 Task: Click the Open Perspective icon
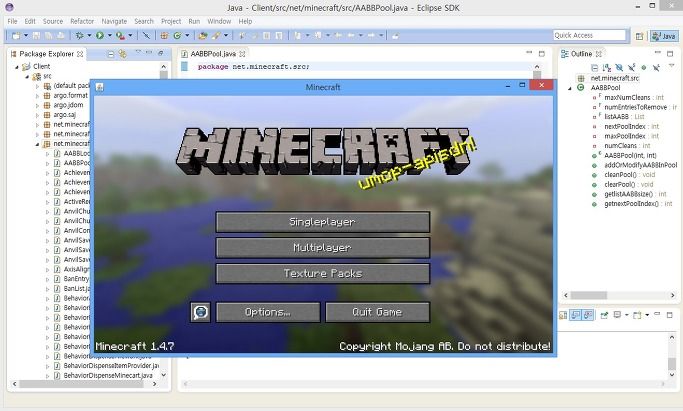click(639, 36)
